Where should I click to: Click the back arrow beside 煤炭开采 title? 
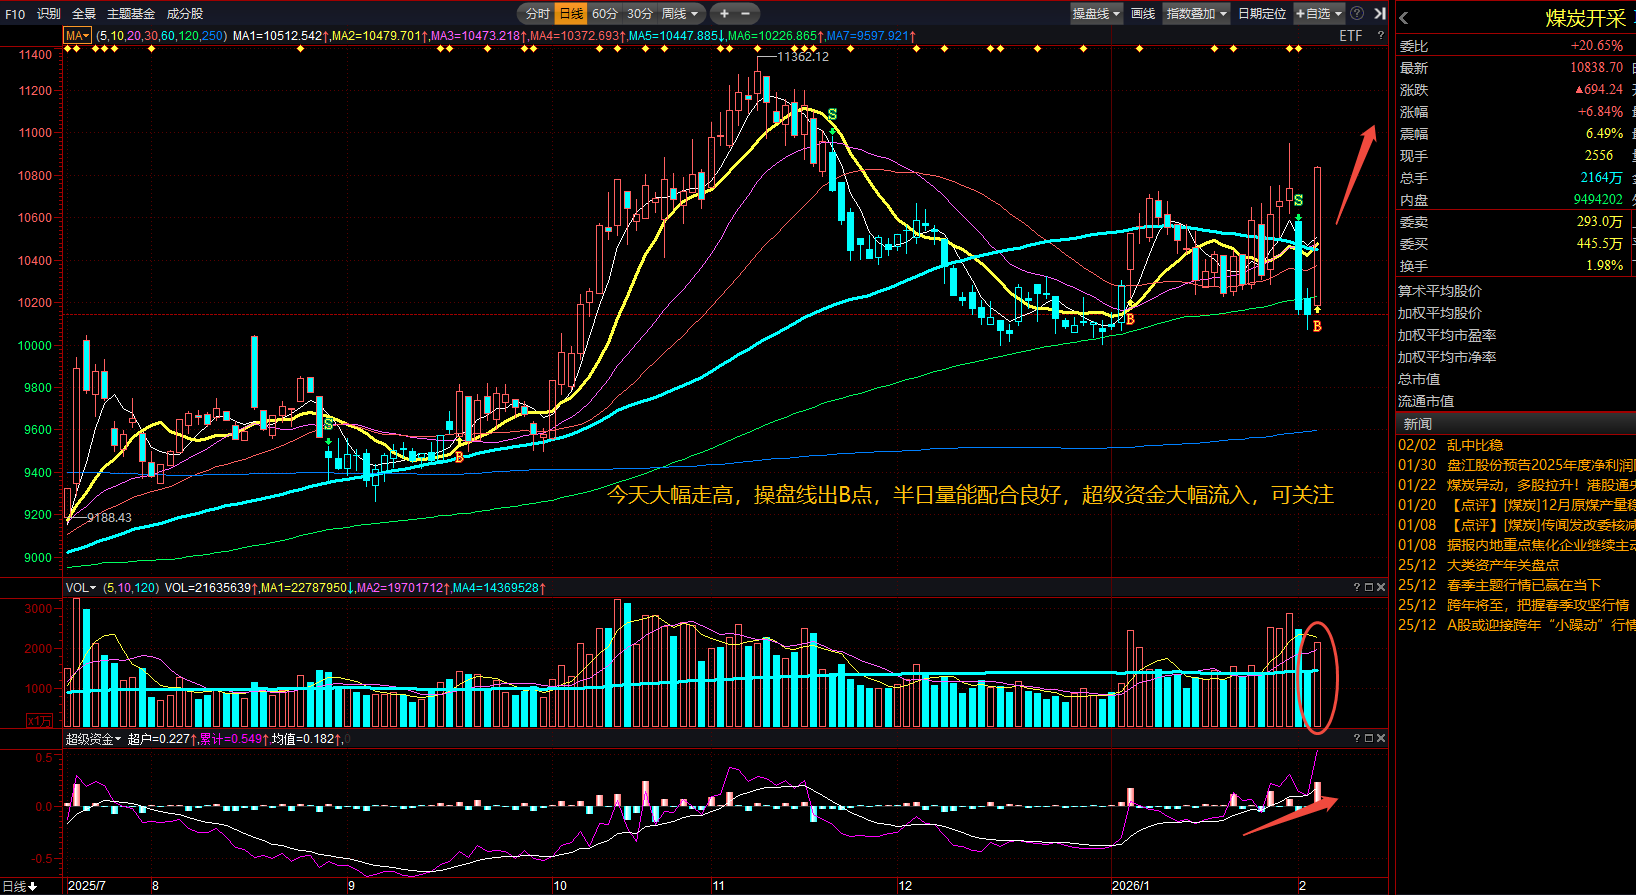tap(1404, 18)
